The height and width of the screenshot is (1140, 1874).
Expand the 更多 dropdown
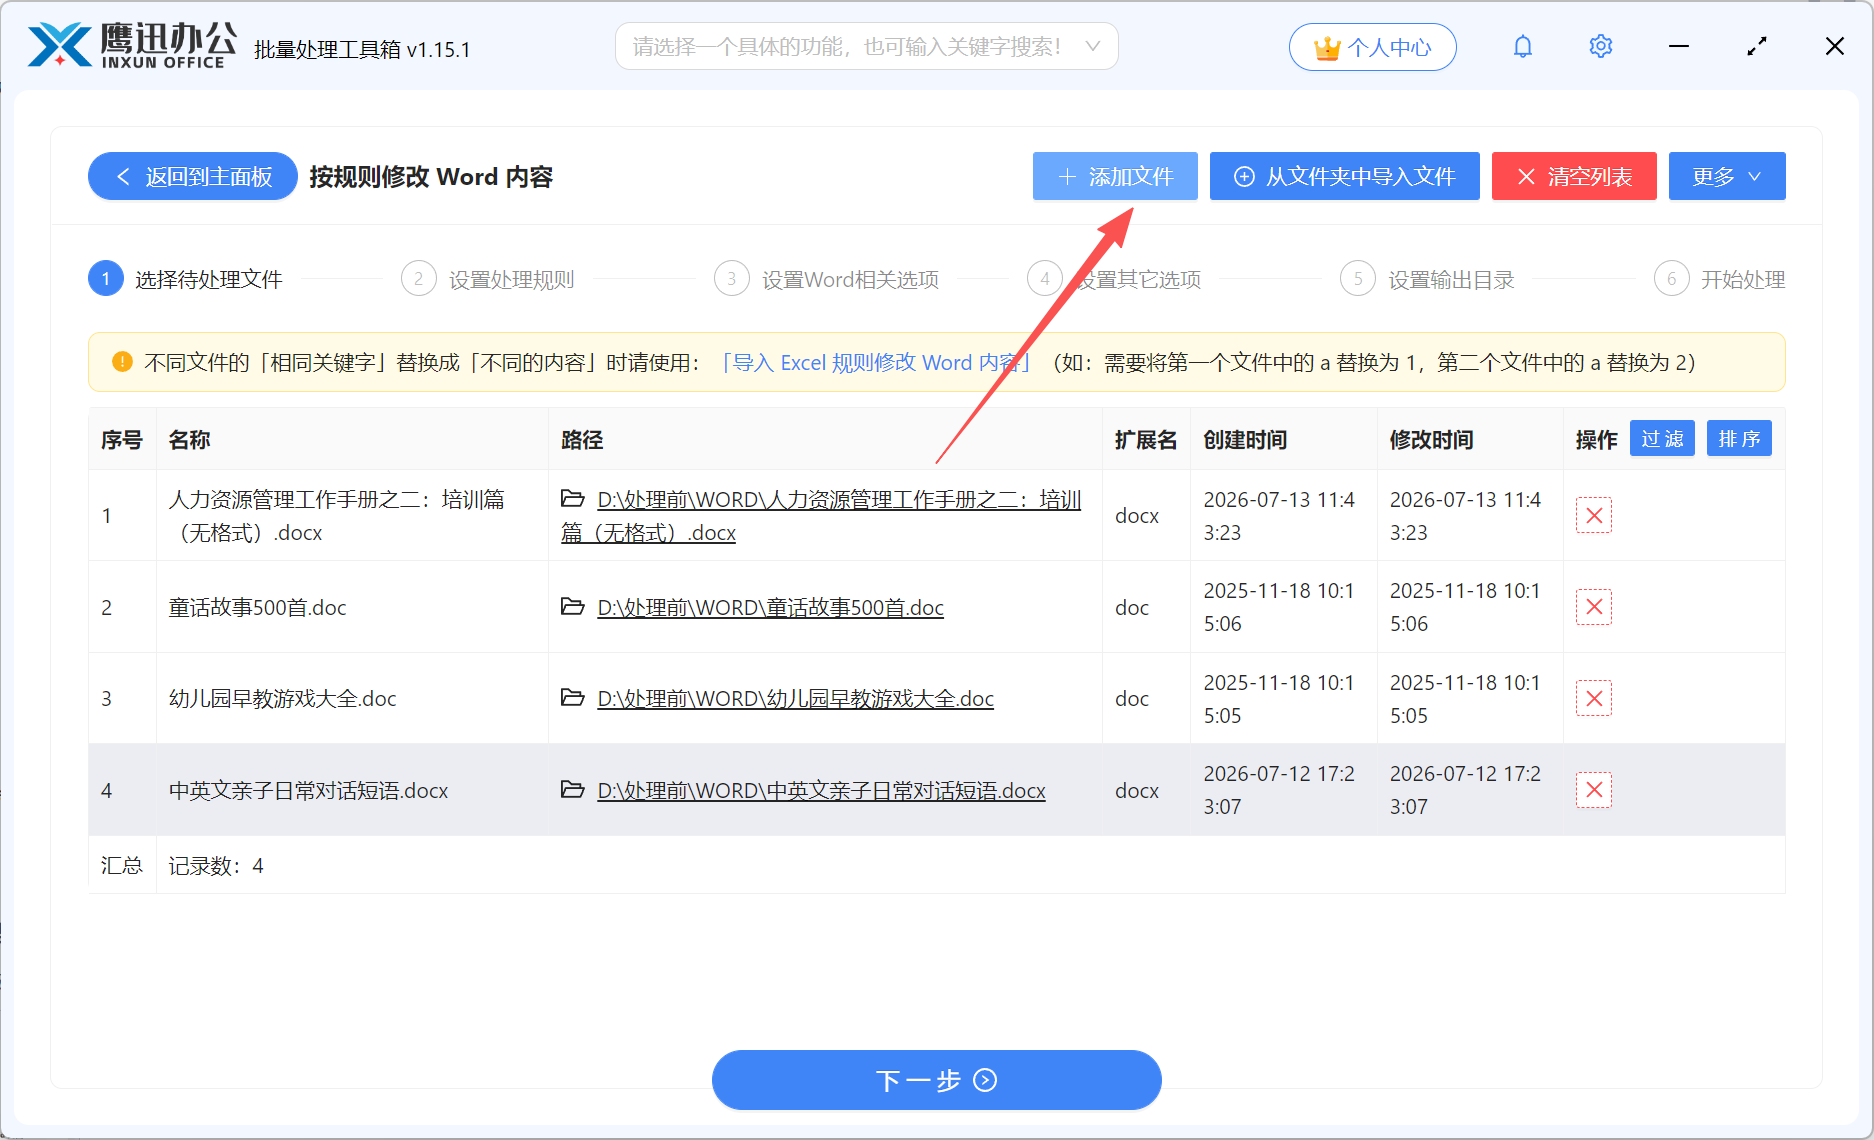pyautogui.click(x=1727, y=177)
